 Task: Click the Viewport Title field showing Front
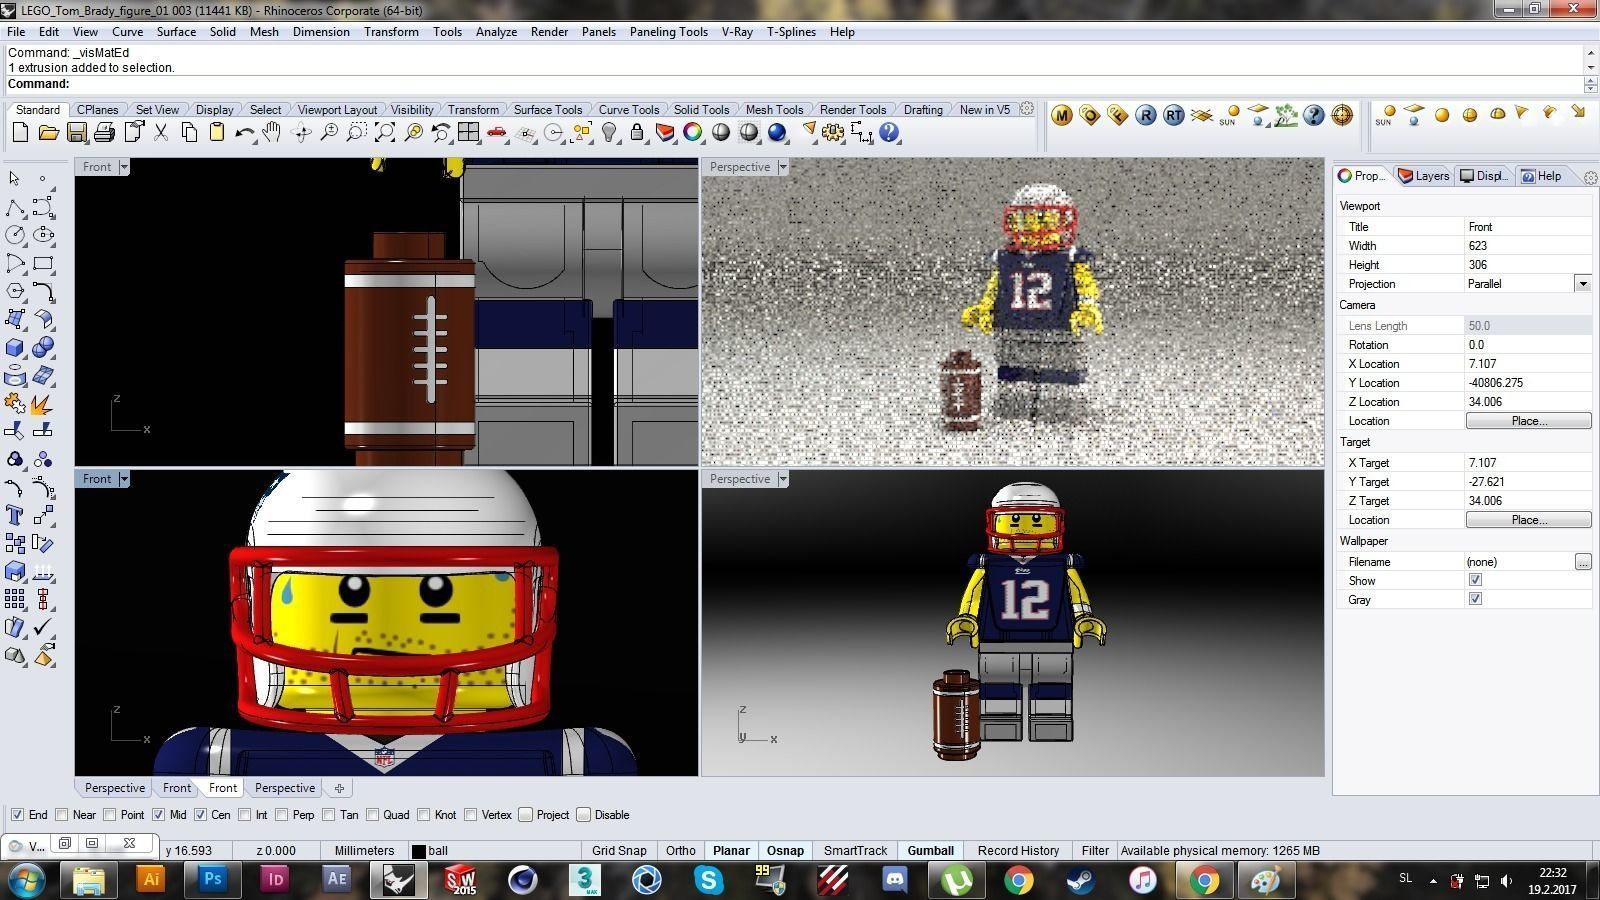point(1527,227)
